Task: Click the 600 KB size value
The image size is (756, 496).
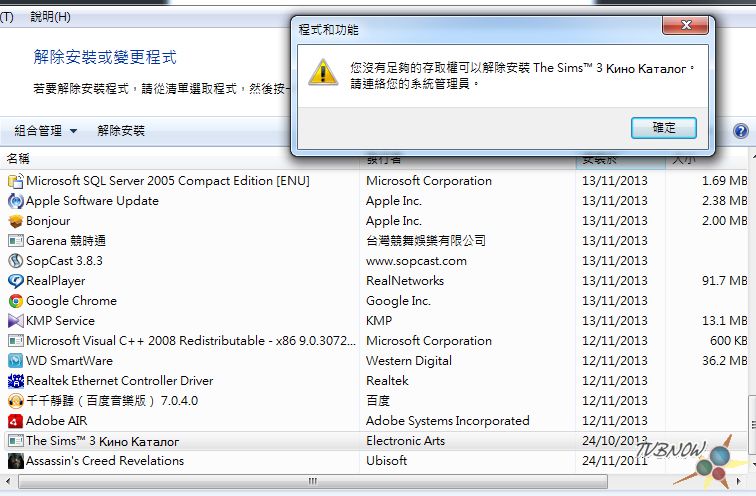Action: coord(728,341)
